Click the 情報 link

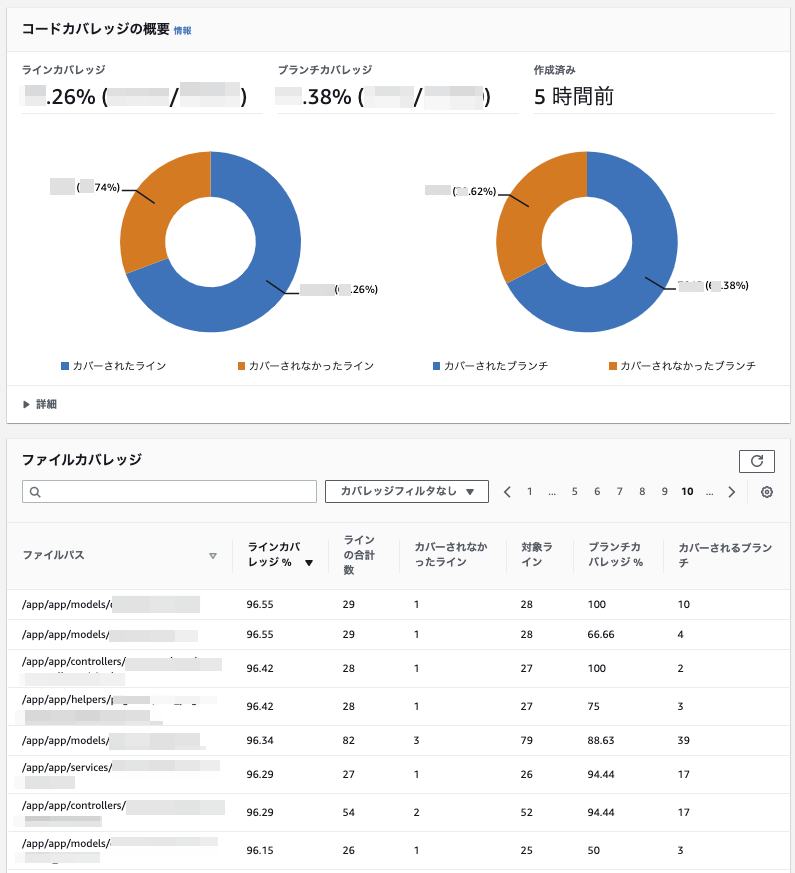(183, 31)
